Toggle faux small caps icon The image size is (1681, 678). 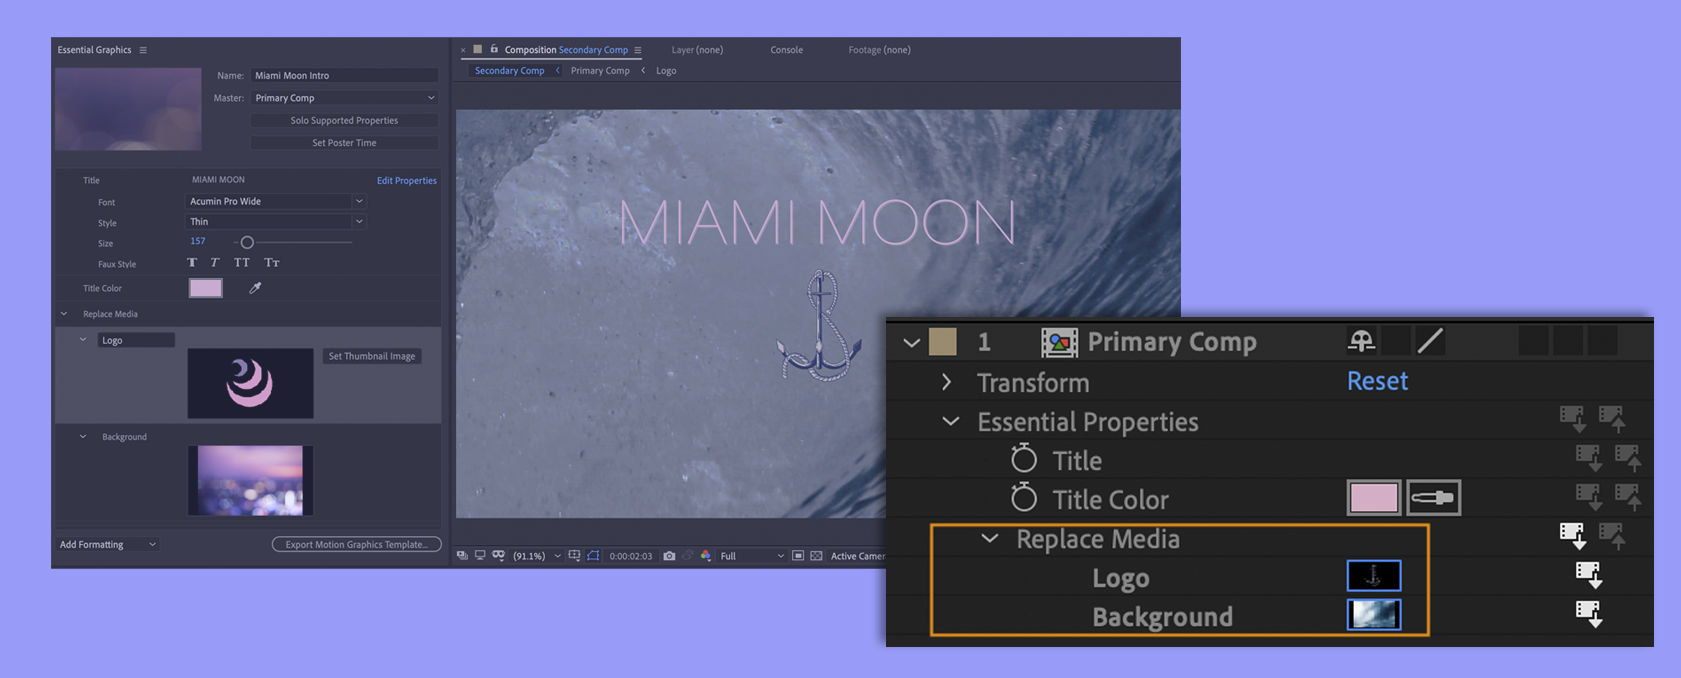click(x=272, y=263)
